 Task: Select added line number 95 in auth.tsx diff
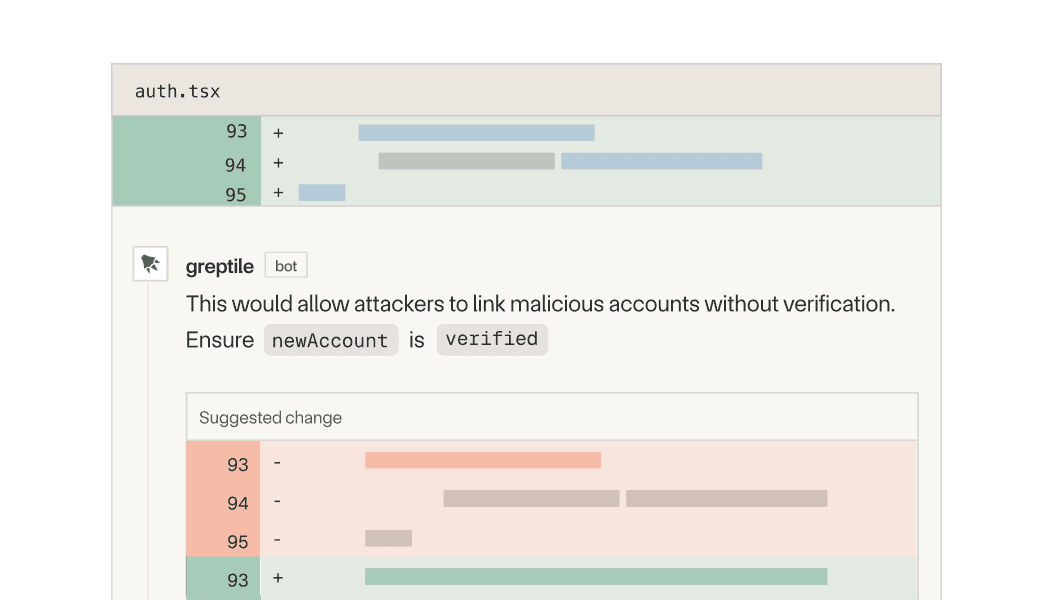coord(236,194)
